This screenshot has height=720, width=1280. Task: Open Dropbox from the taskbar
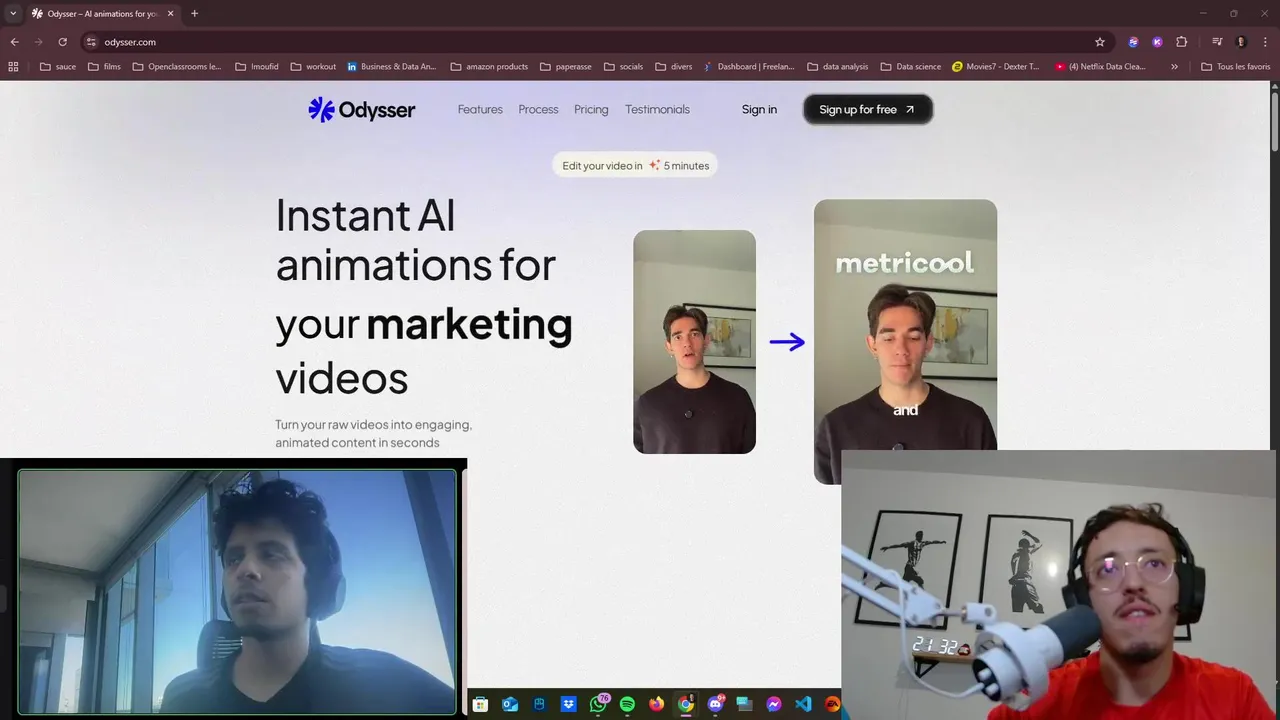[x=568, y=704]
